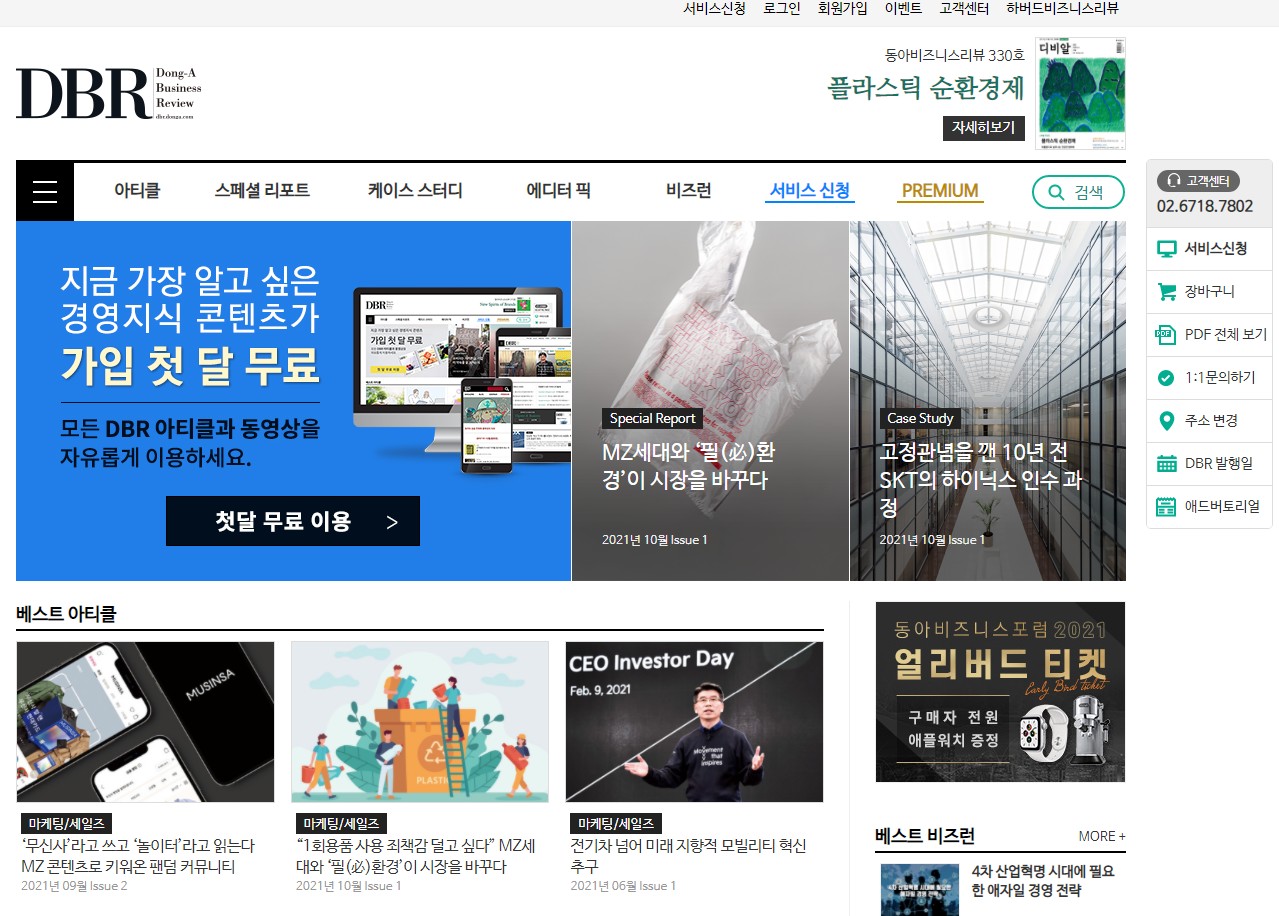Click the sidebar 1:1문의하기 text
Image resolution: width=1279 pixels, height=916 pixels.
click(x=1220, y=378)
